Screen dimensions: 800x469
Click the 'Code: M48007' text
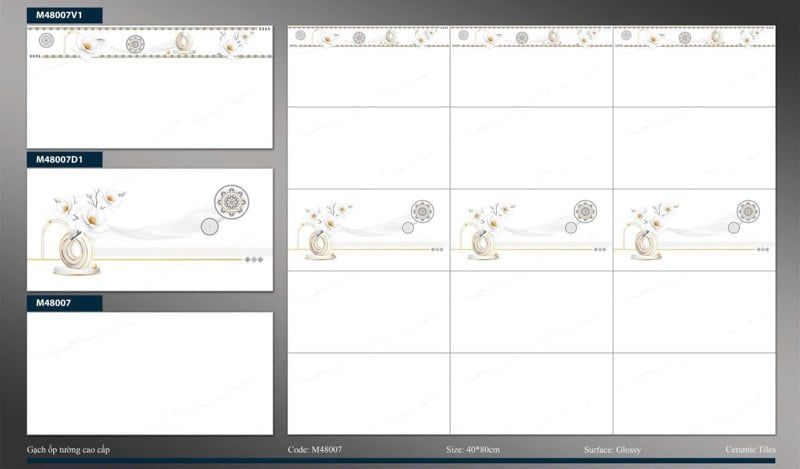[315, 450]
